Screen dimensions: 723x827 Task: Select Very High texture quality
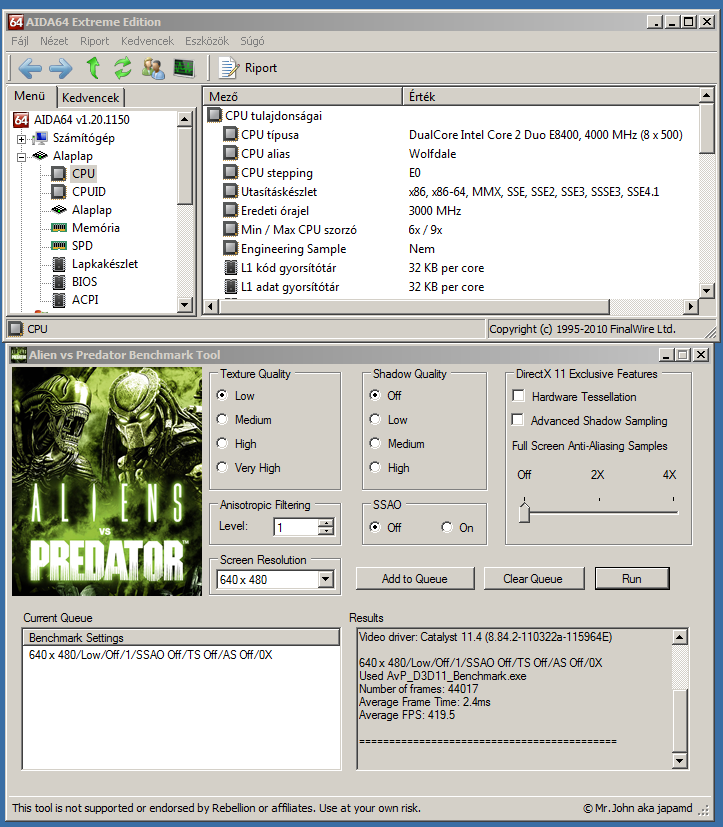(222, 467)
